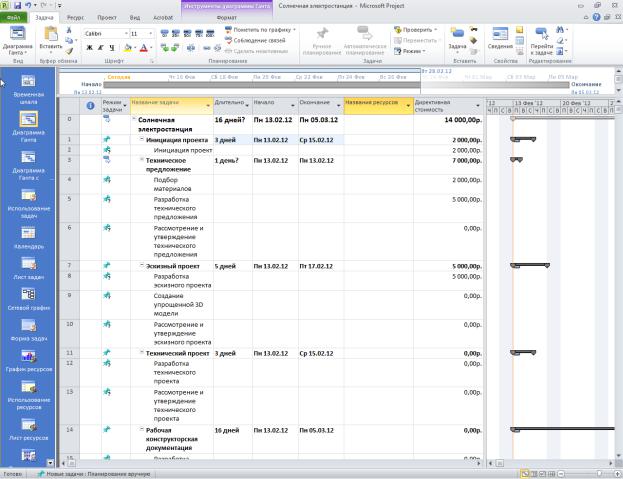The image size is (623, 479).
Task: Switch to the Ресурс tab
Action: (75, 17)
